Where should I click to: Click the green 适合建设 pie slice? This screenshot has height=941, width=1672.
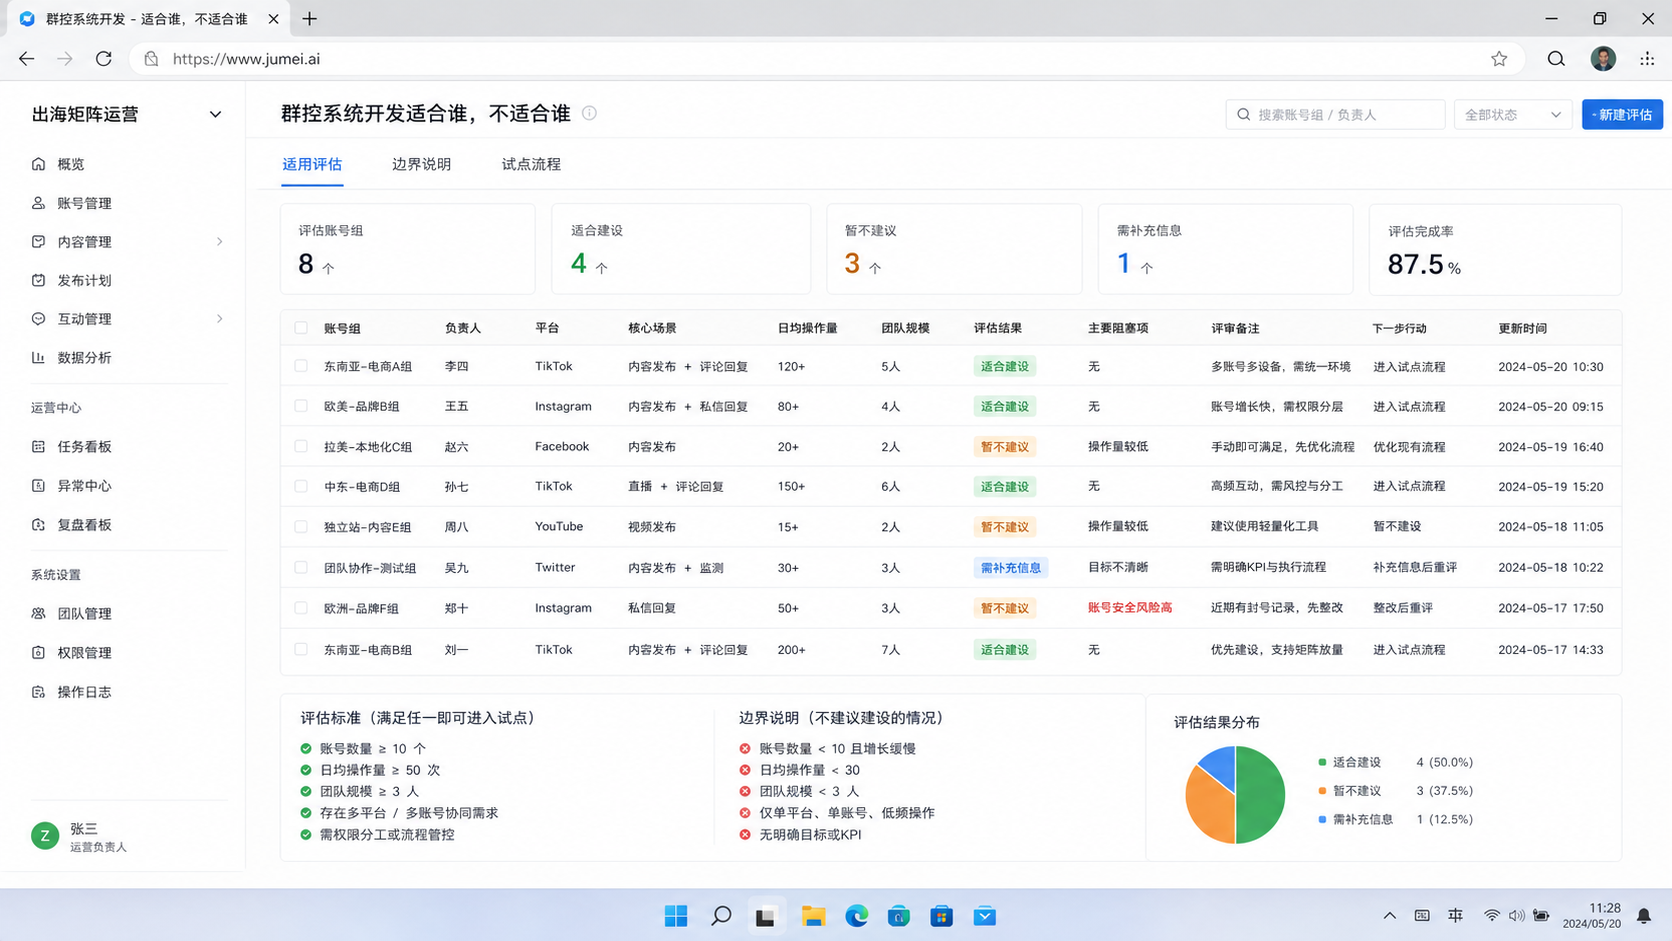(1262, 795)
